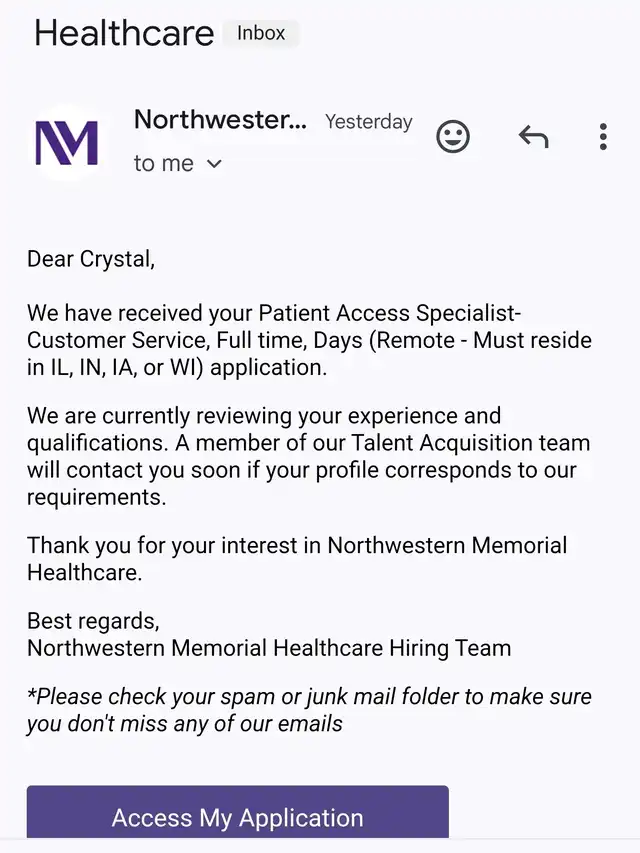Tap the Northwestern Memorial Healthcare Hiring Team signature

pyautogui.click(x=269, y=648)
